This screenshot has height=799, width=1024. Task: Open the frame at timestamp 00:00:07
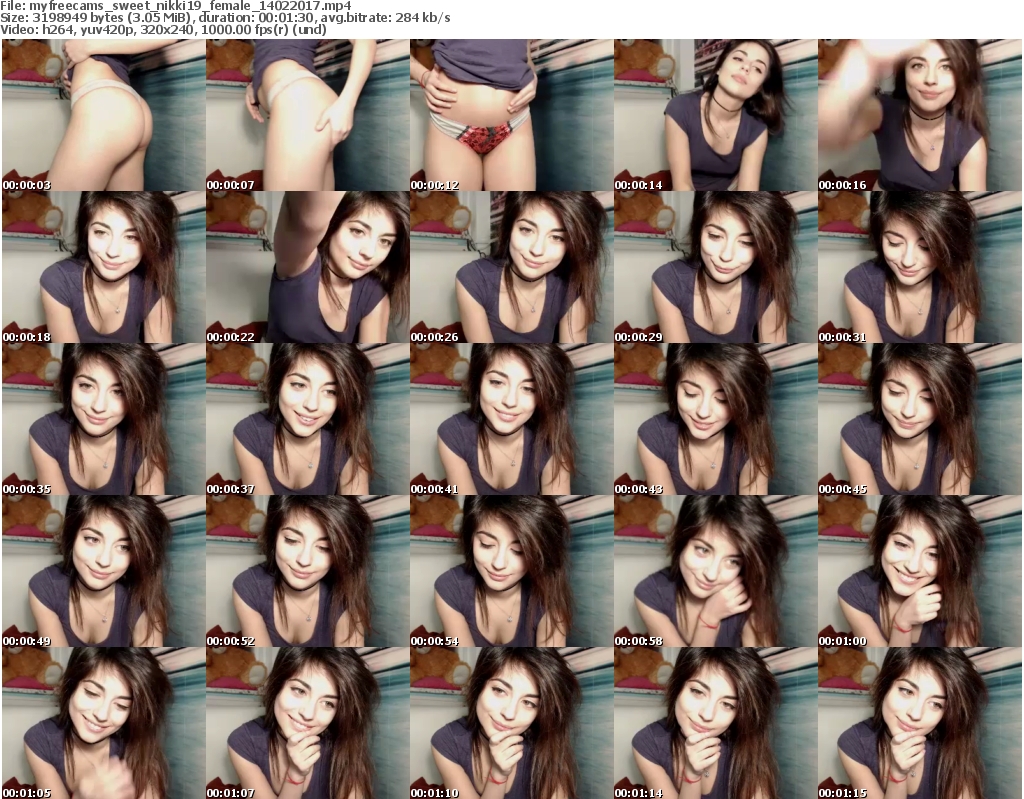308,115
